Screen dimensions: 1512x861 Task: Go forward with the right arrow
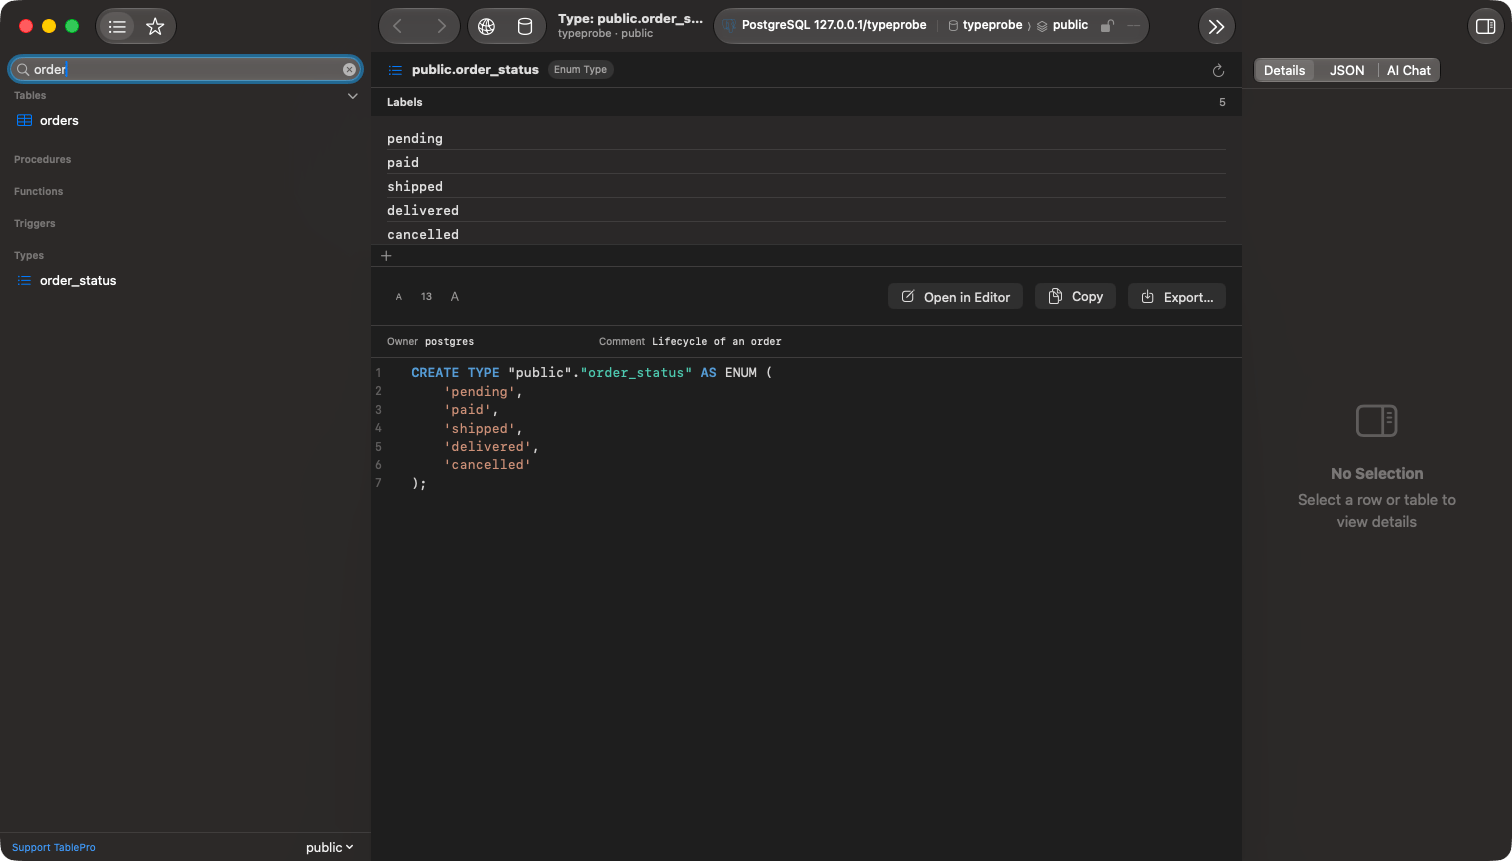(441, 26)
